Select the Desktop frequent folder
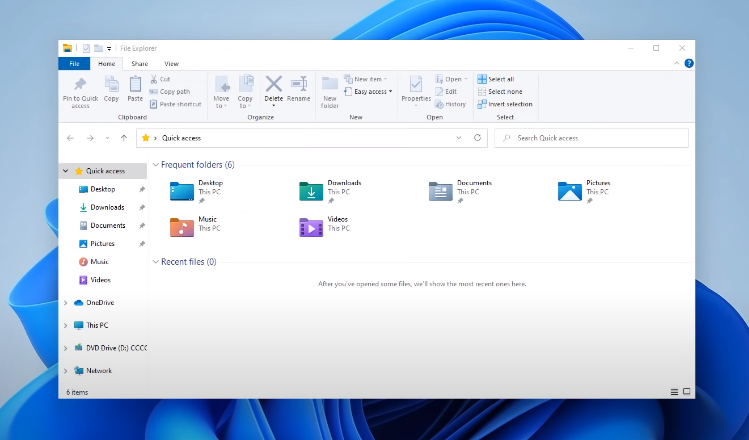749x440 pixels. (x=196, y=191)
